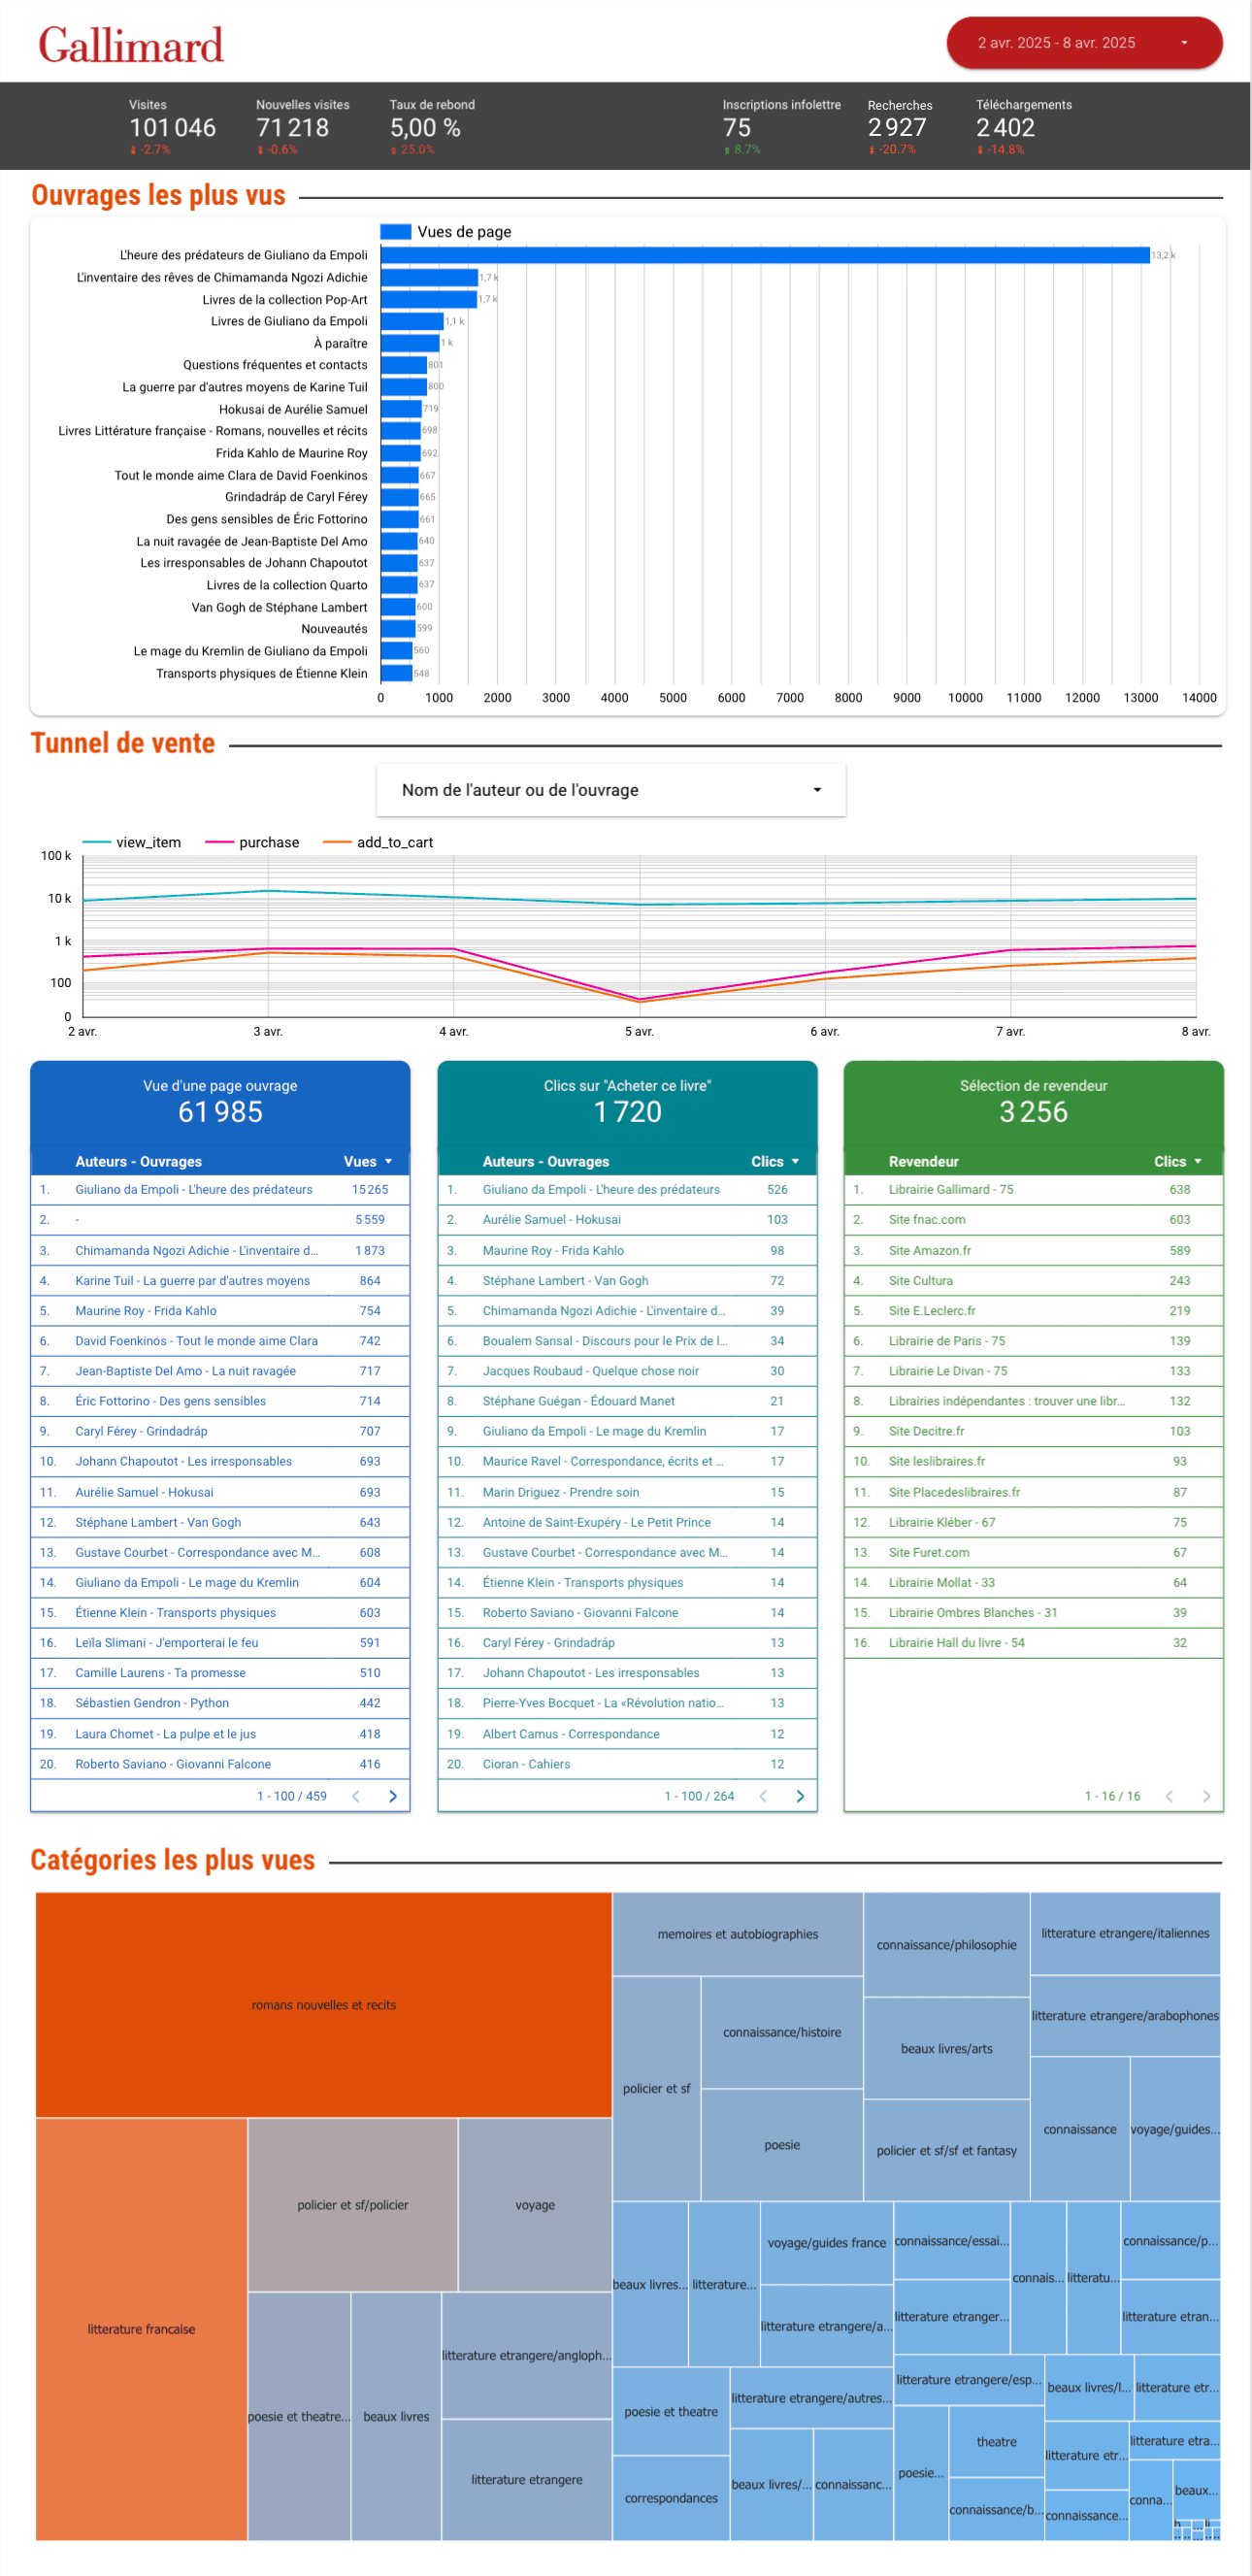The image size is (1252, 2576).
Task: Click the Visites scorecard value 101 046
Action: tap(172, 128)
